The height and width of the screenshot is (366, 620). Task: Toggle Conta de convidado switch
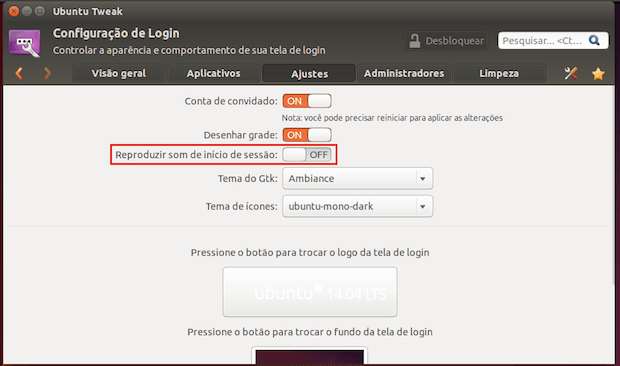tap(307, 101)
